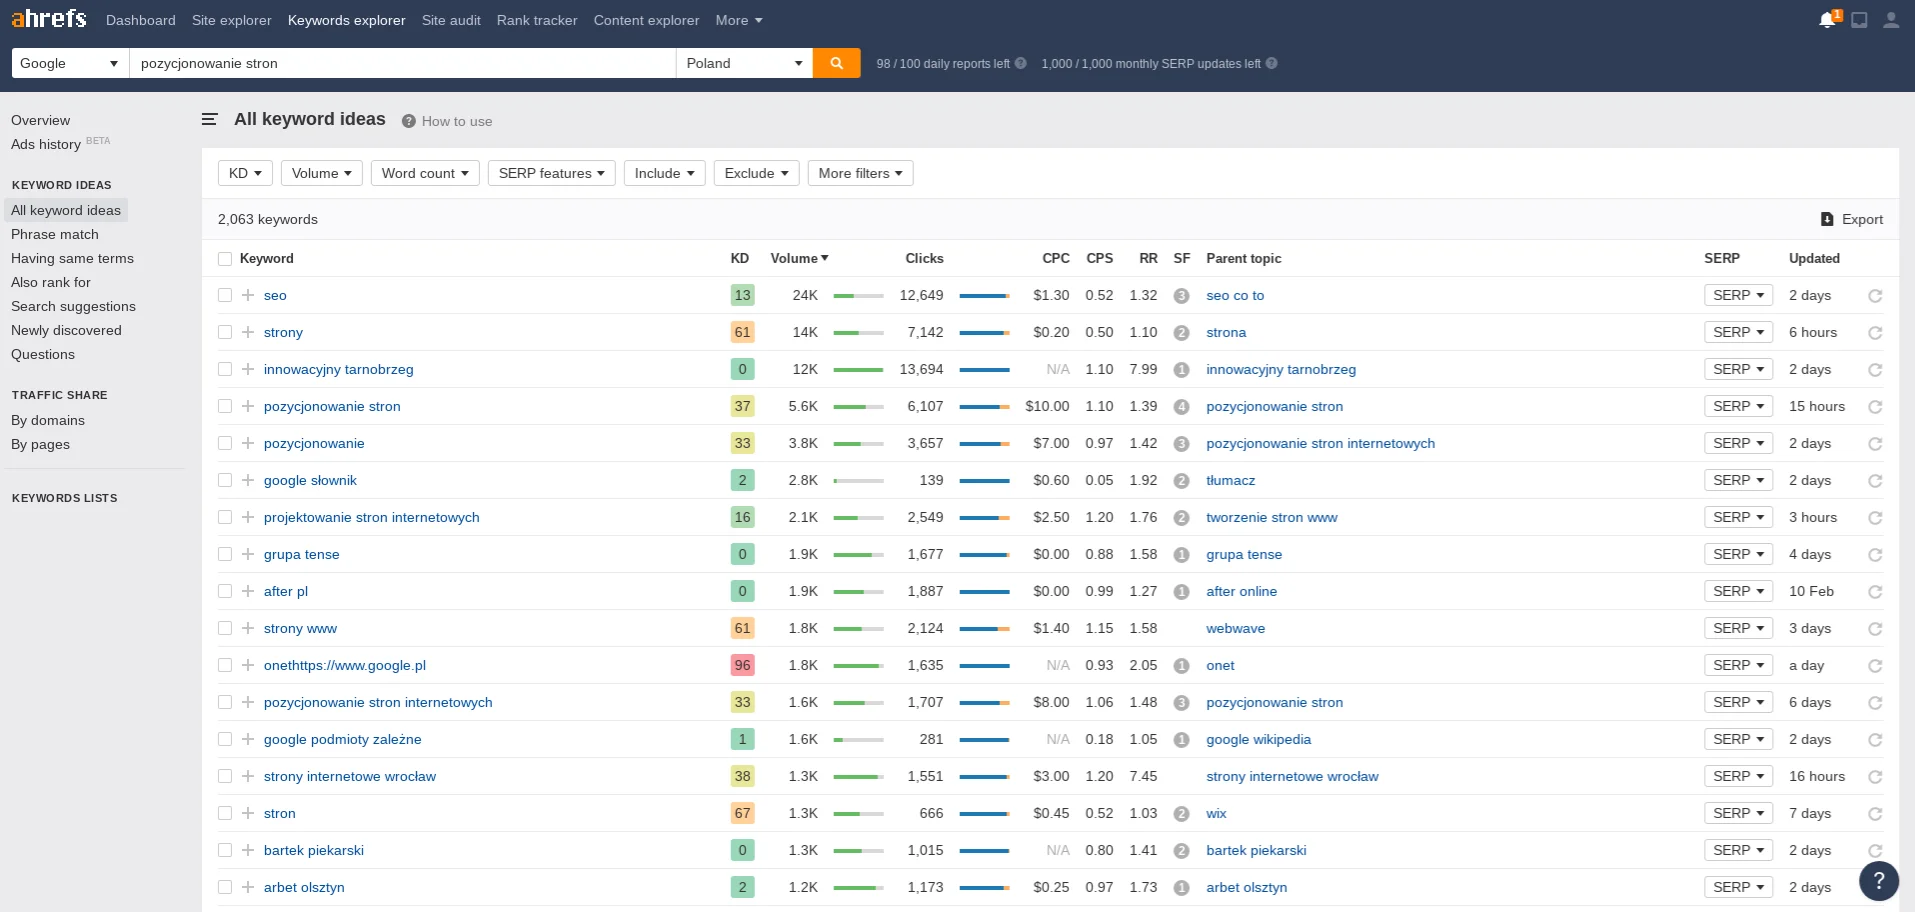1915x912 pixels.
Task: Open help question-mark next to How to use
Action: [x=409, y=121]
